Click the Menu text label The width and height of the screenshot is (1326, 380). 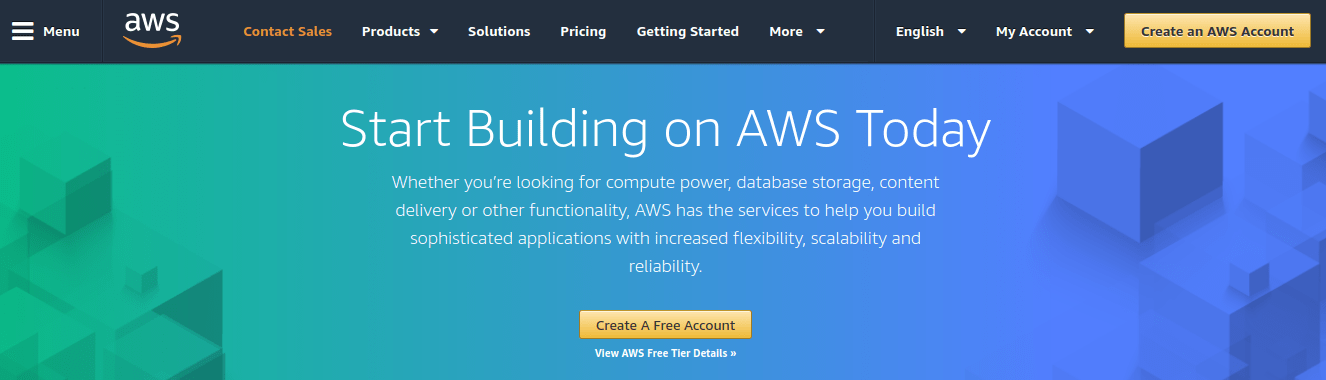coord(61,31)
